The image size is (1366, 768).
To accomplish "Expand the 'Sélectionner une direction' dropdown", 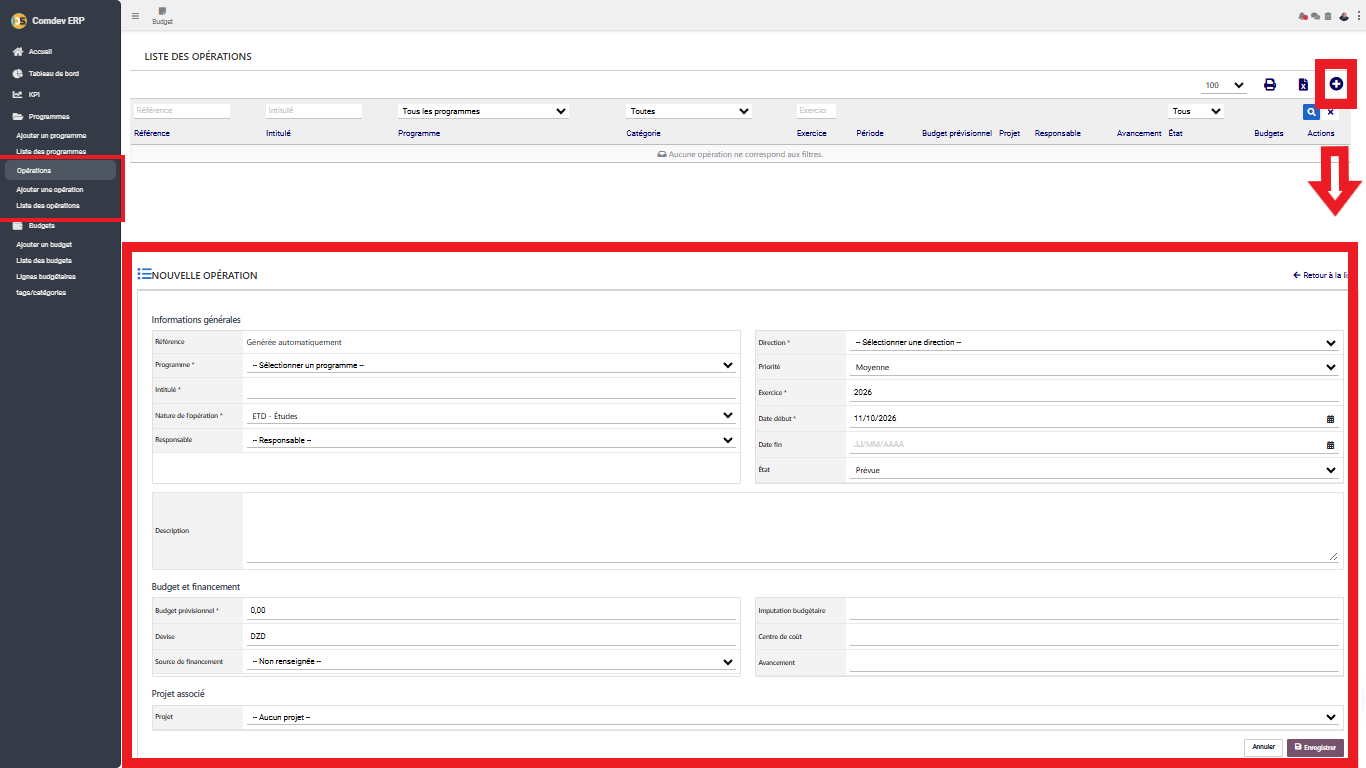I will pos(1094,343).
